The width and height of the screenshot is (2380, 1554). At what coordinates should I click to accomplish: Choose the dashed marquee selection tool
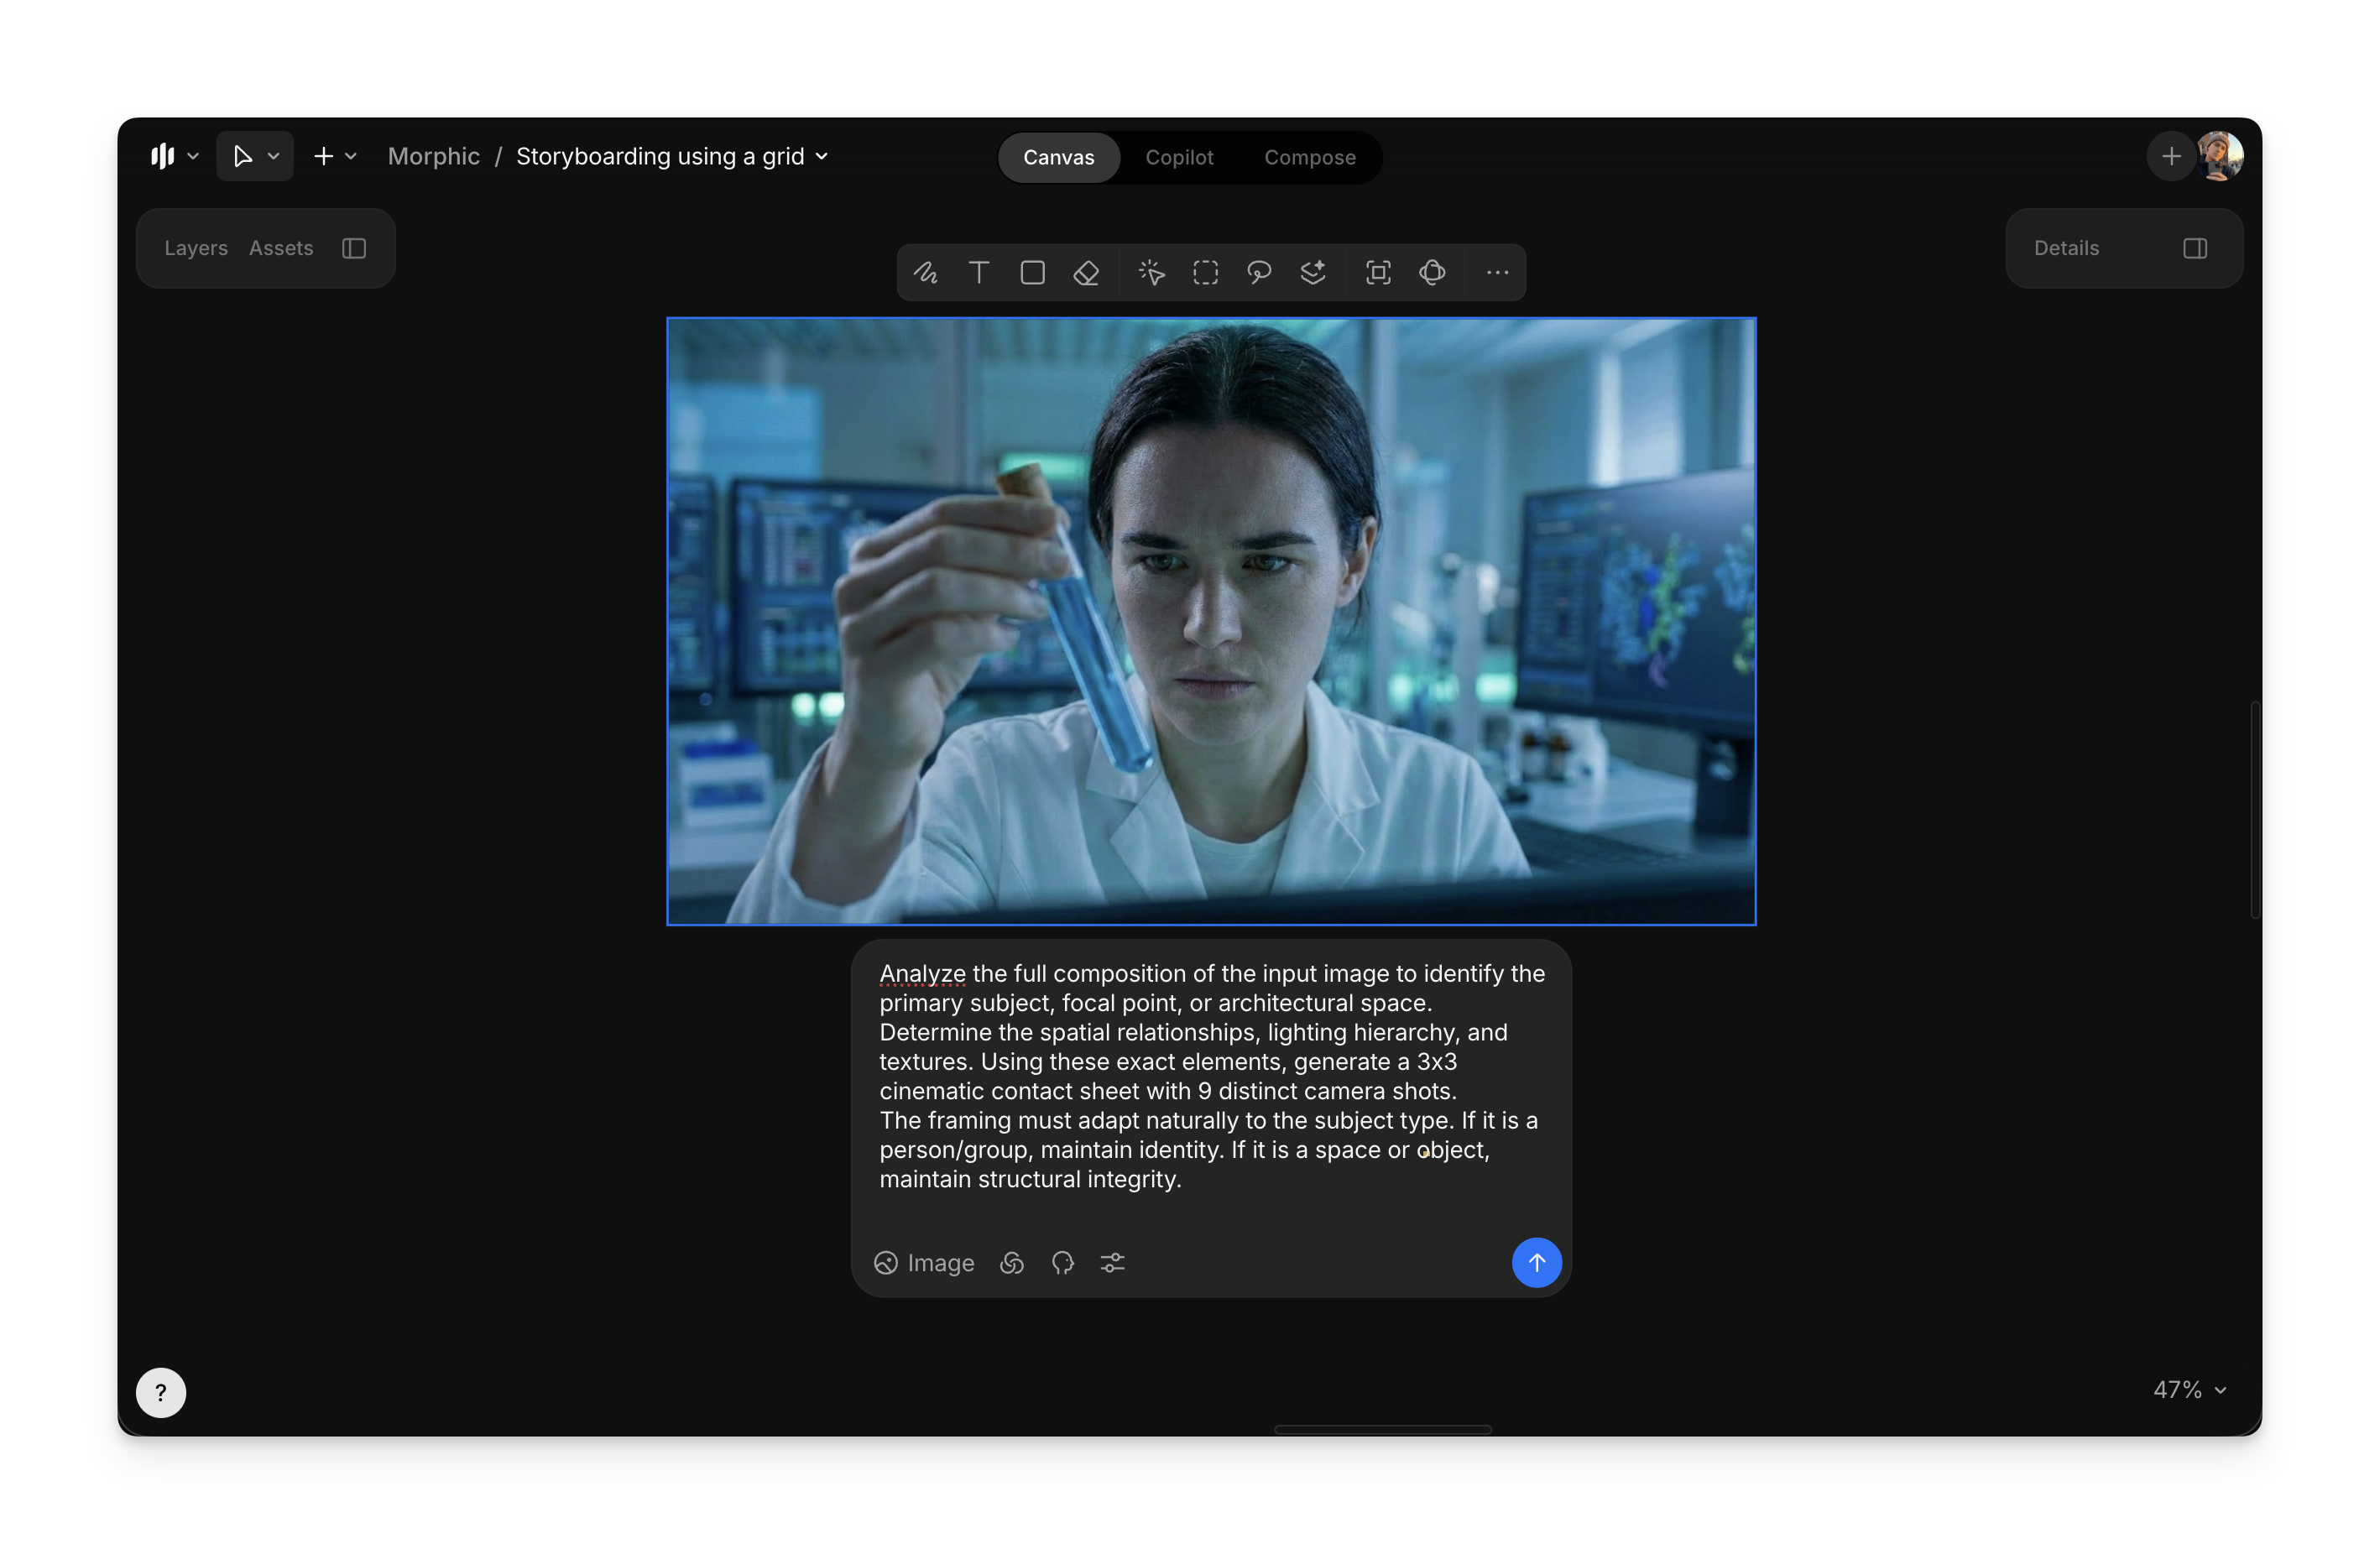point(1205,272)
